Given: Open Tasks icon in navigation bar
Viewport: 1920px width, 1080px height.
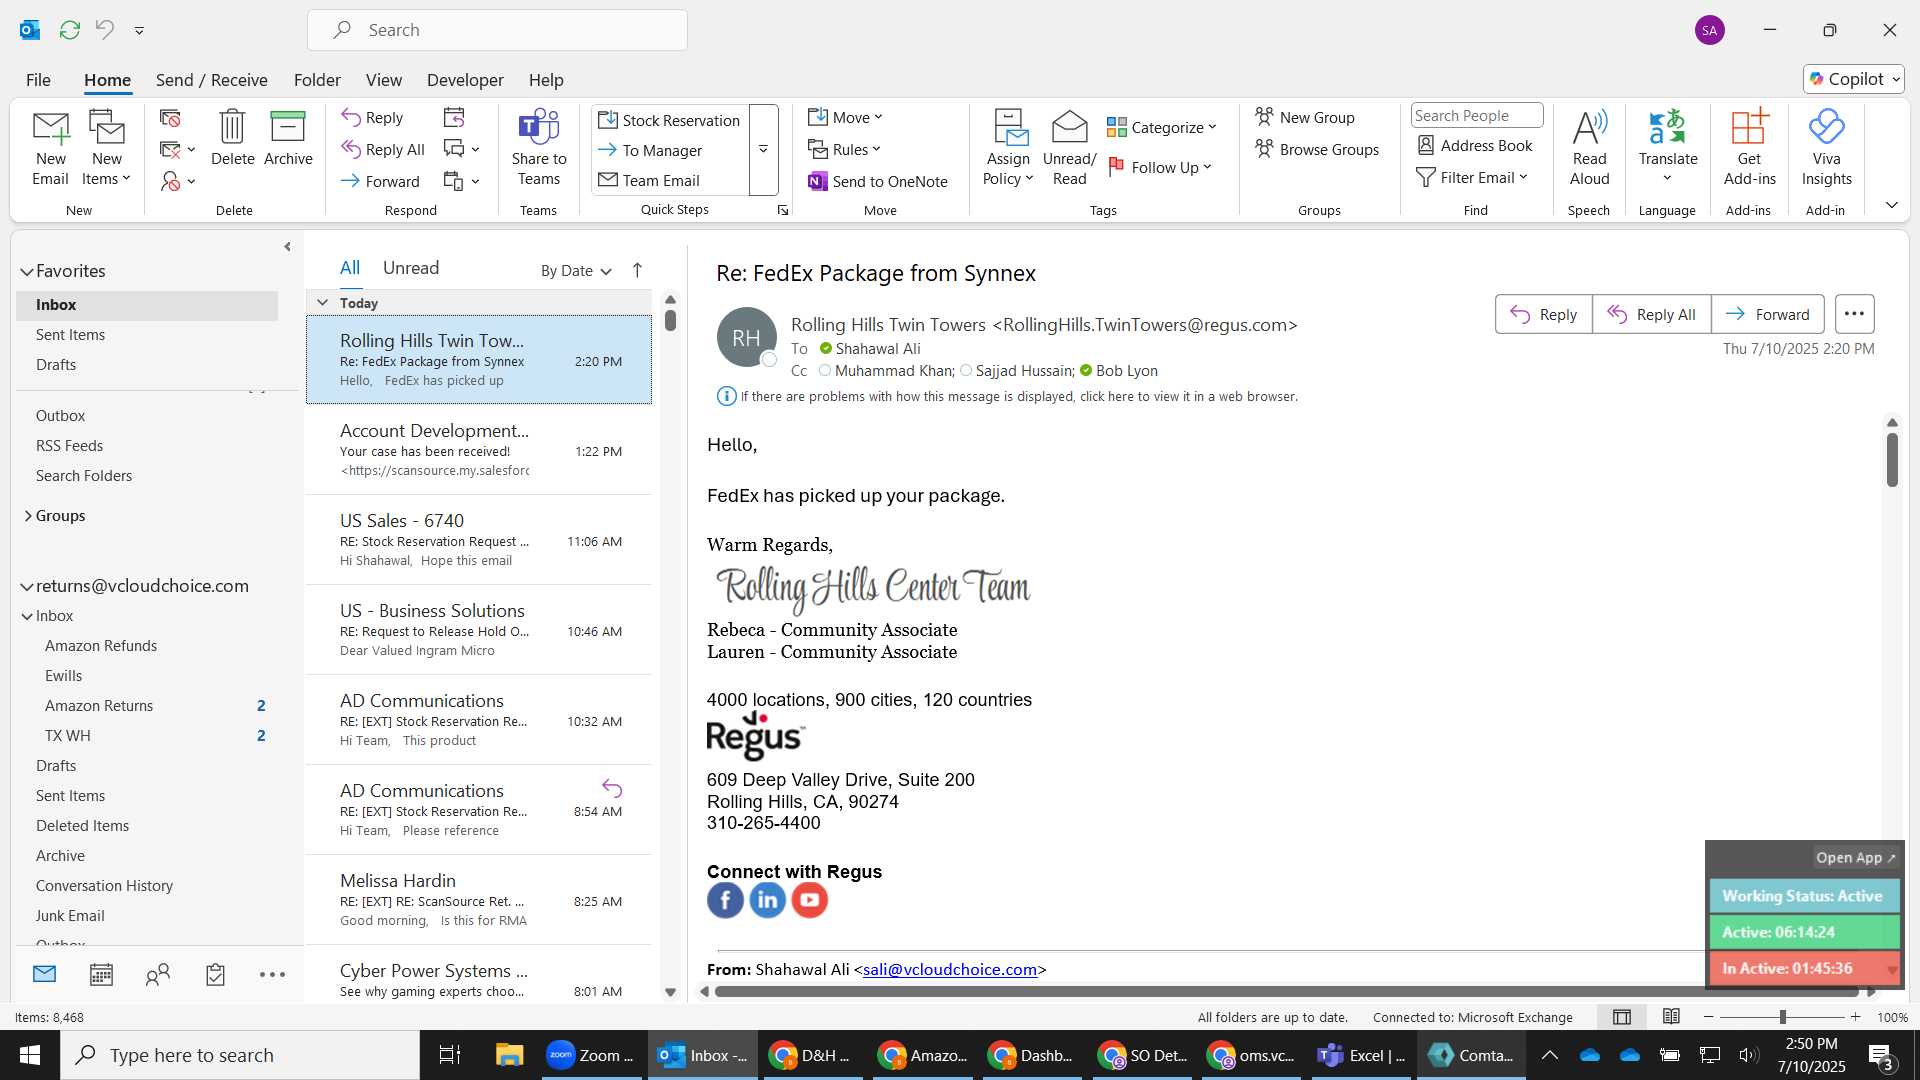Looking at the screenshot, I should coord(215,975).
